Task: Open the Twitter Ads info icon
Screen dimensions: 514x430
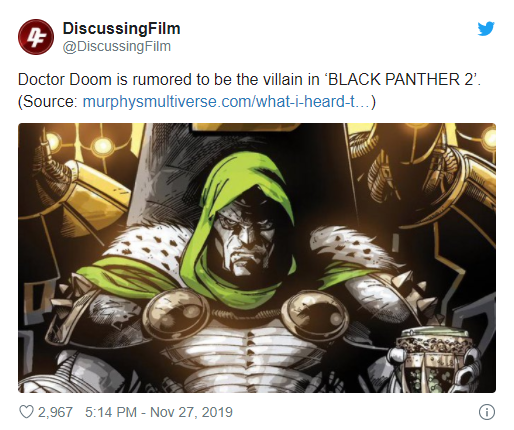Action: pyautogui.click(x=487, y=412)
